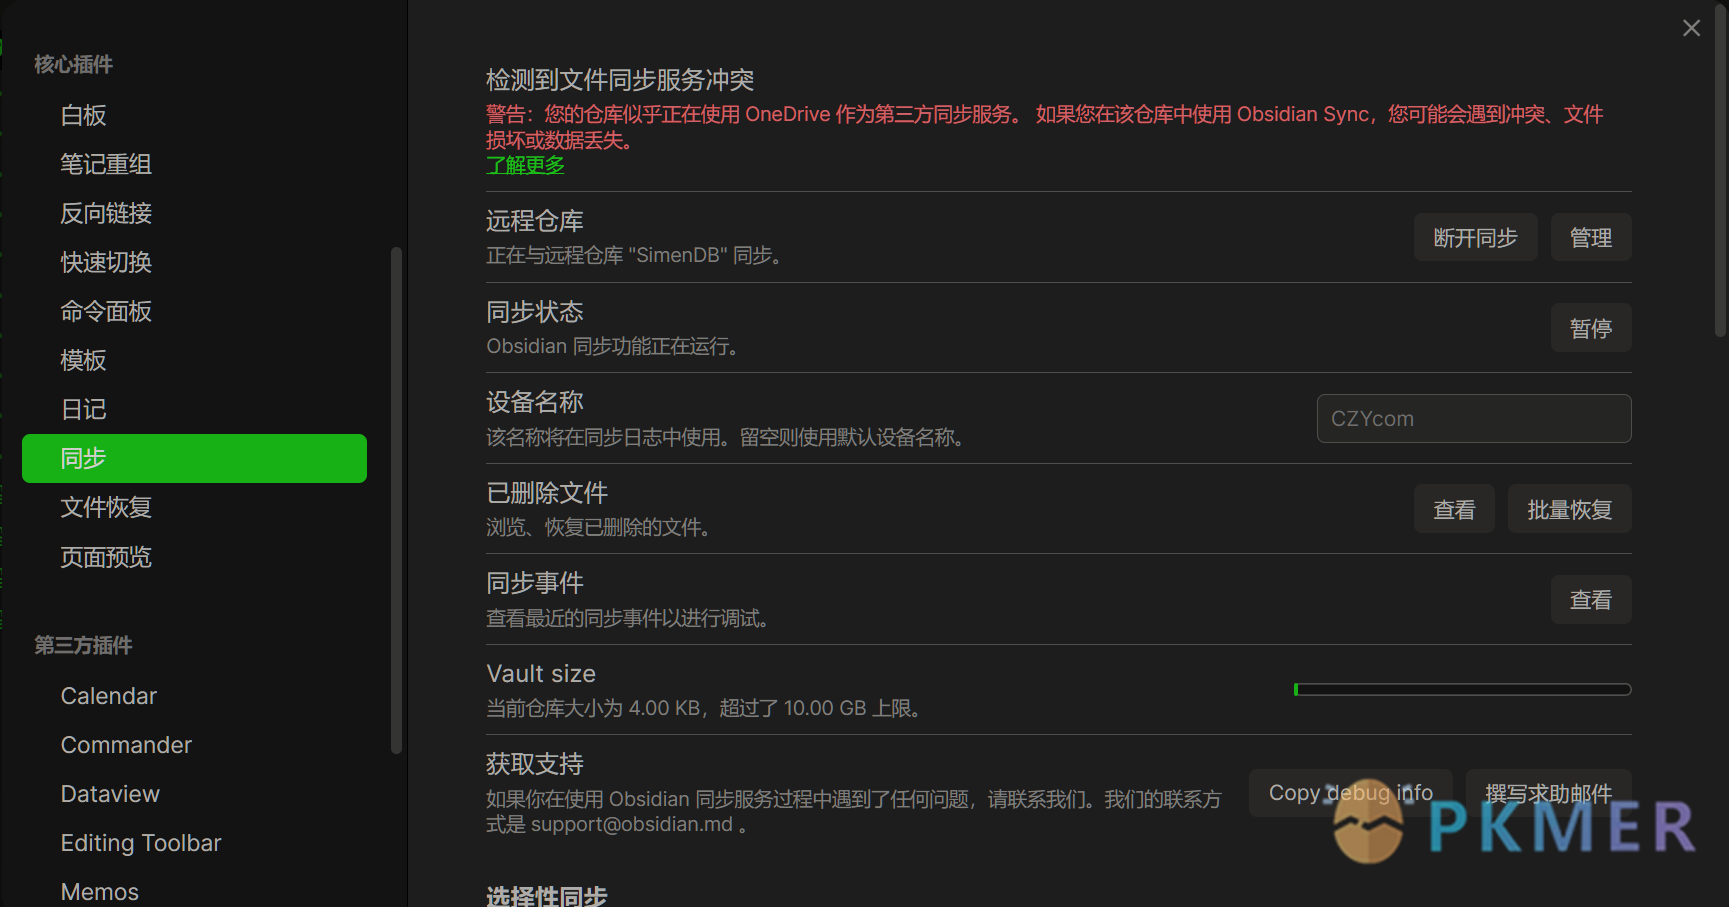This screenshot has height=907, width=1729.
Task: Select 快速切换 in the sidebar
Action: [x=194, y=262]
